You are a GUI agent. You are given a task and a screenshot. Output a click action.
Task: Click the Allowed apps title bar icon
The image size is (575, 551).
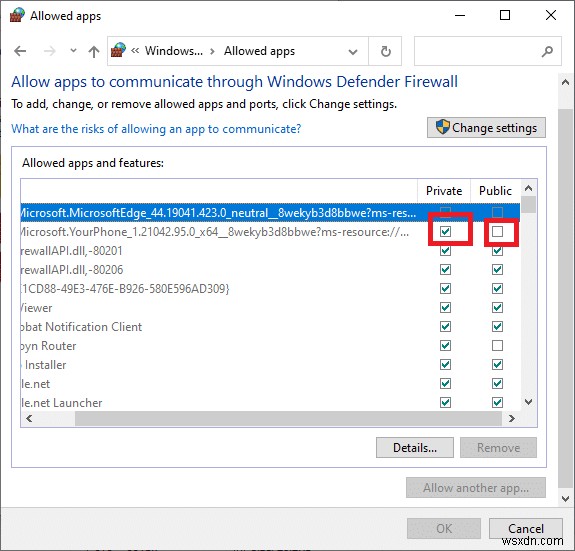(17, 15)
